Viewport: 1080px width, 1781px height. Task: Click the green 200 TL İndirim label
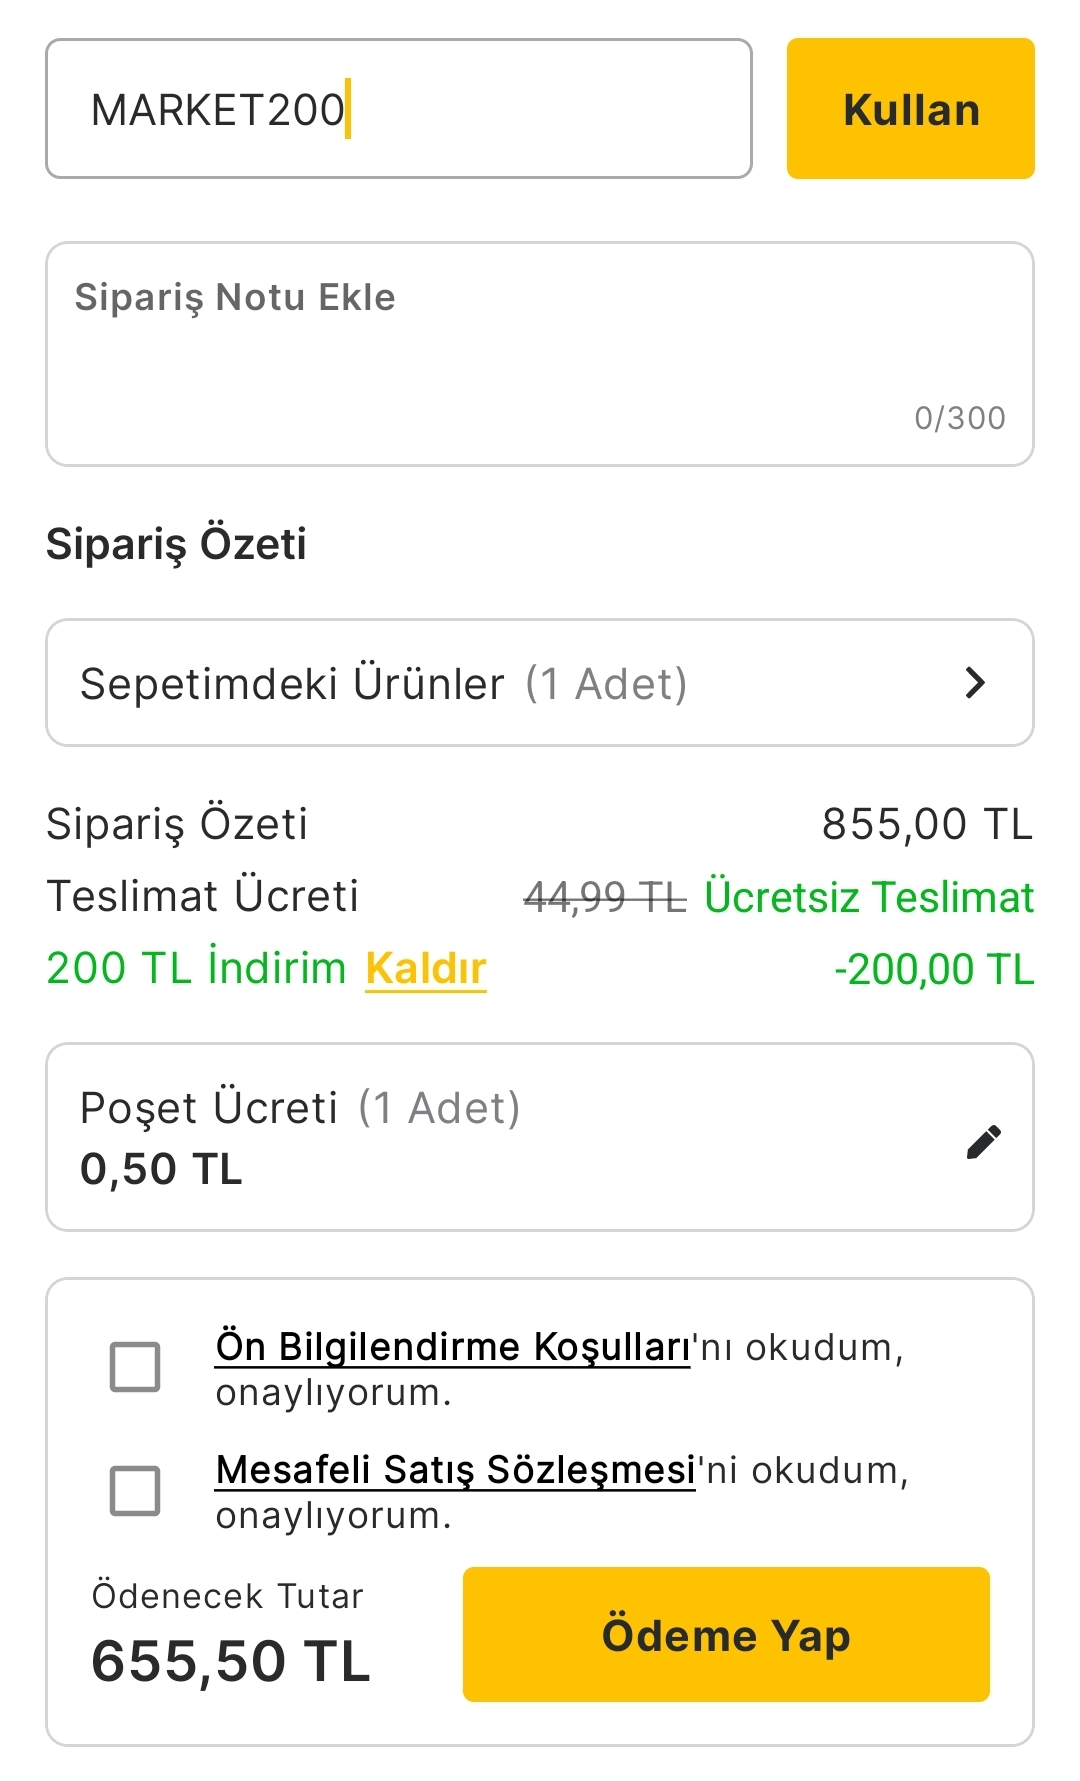pos(196,969)
